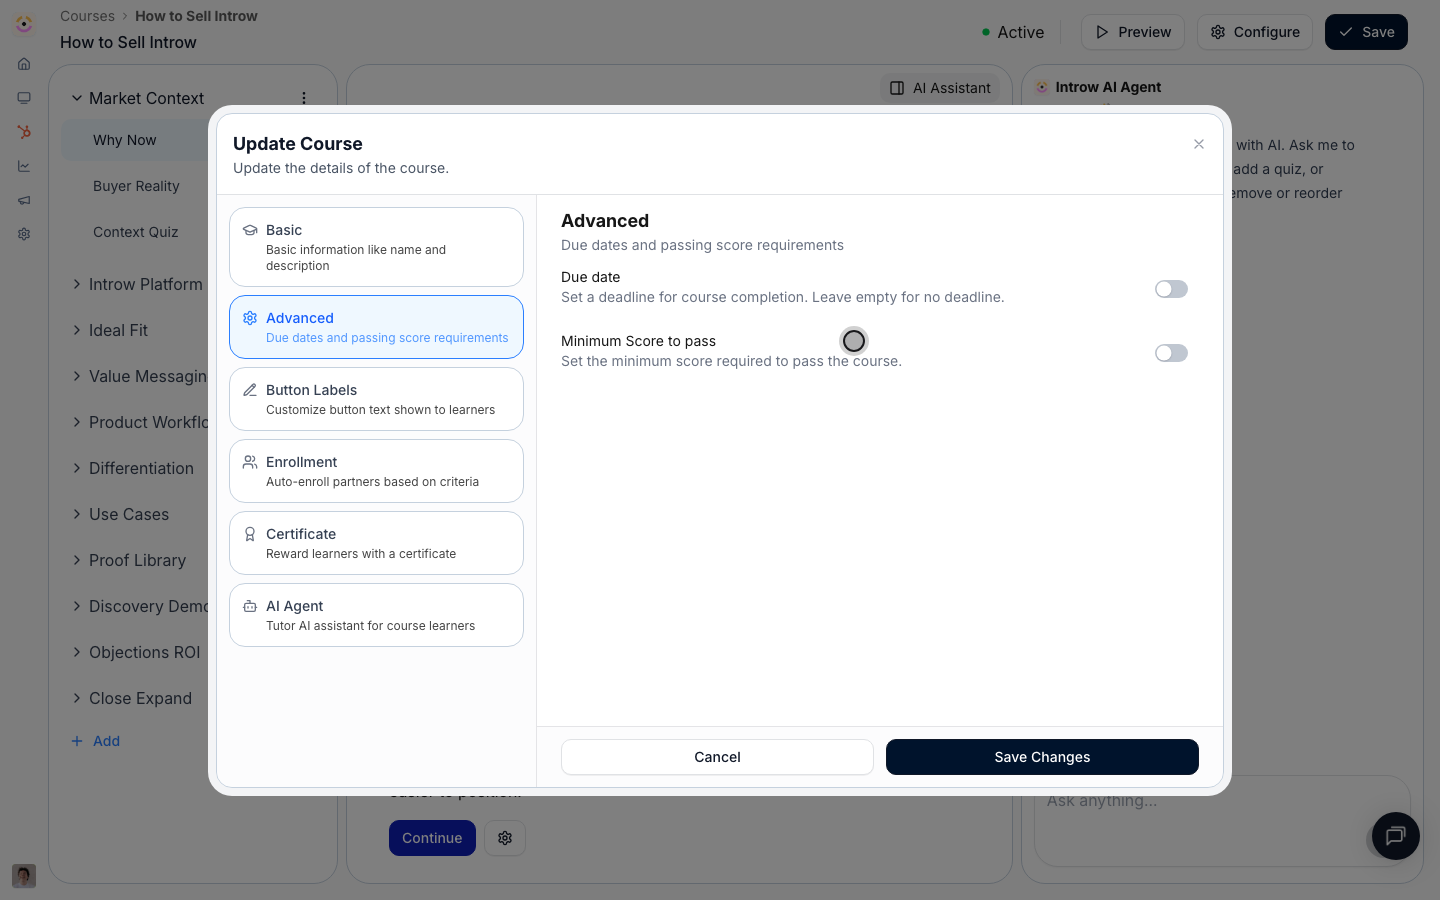Click Save Changes in the dialog

(1042, 757)
